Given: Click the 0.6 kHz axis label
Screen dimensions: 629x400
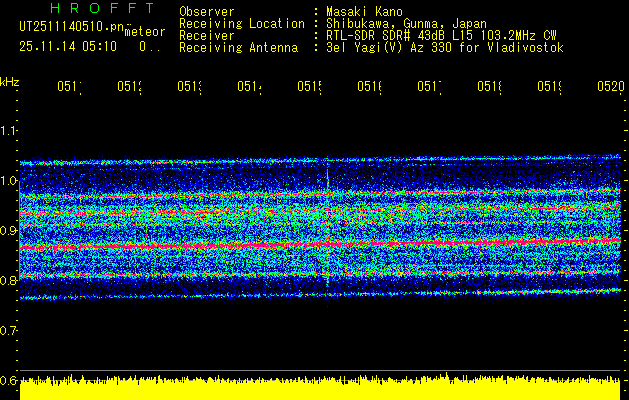Looking at the screenshot, I should (x=8, y=380).
